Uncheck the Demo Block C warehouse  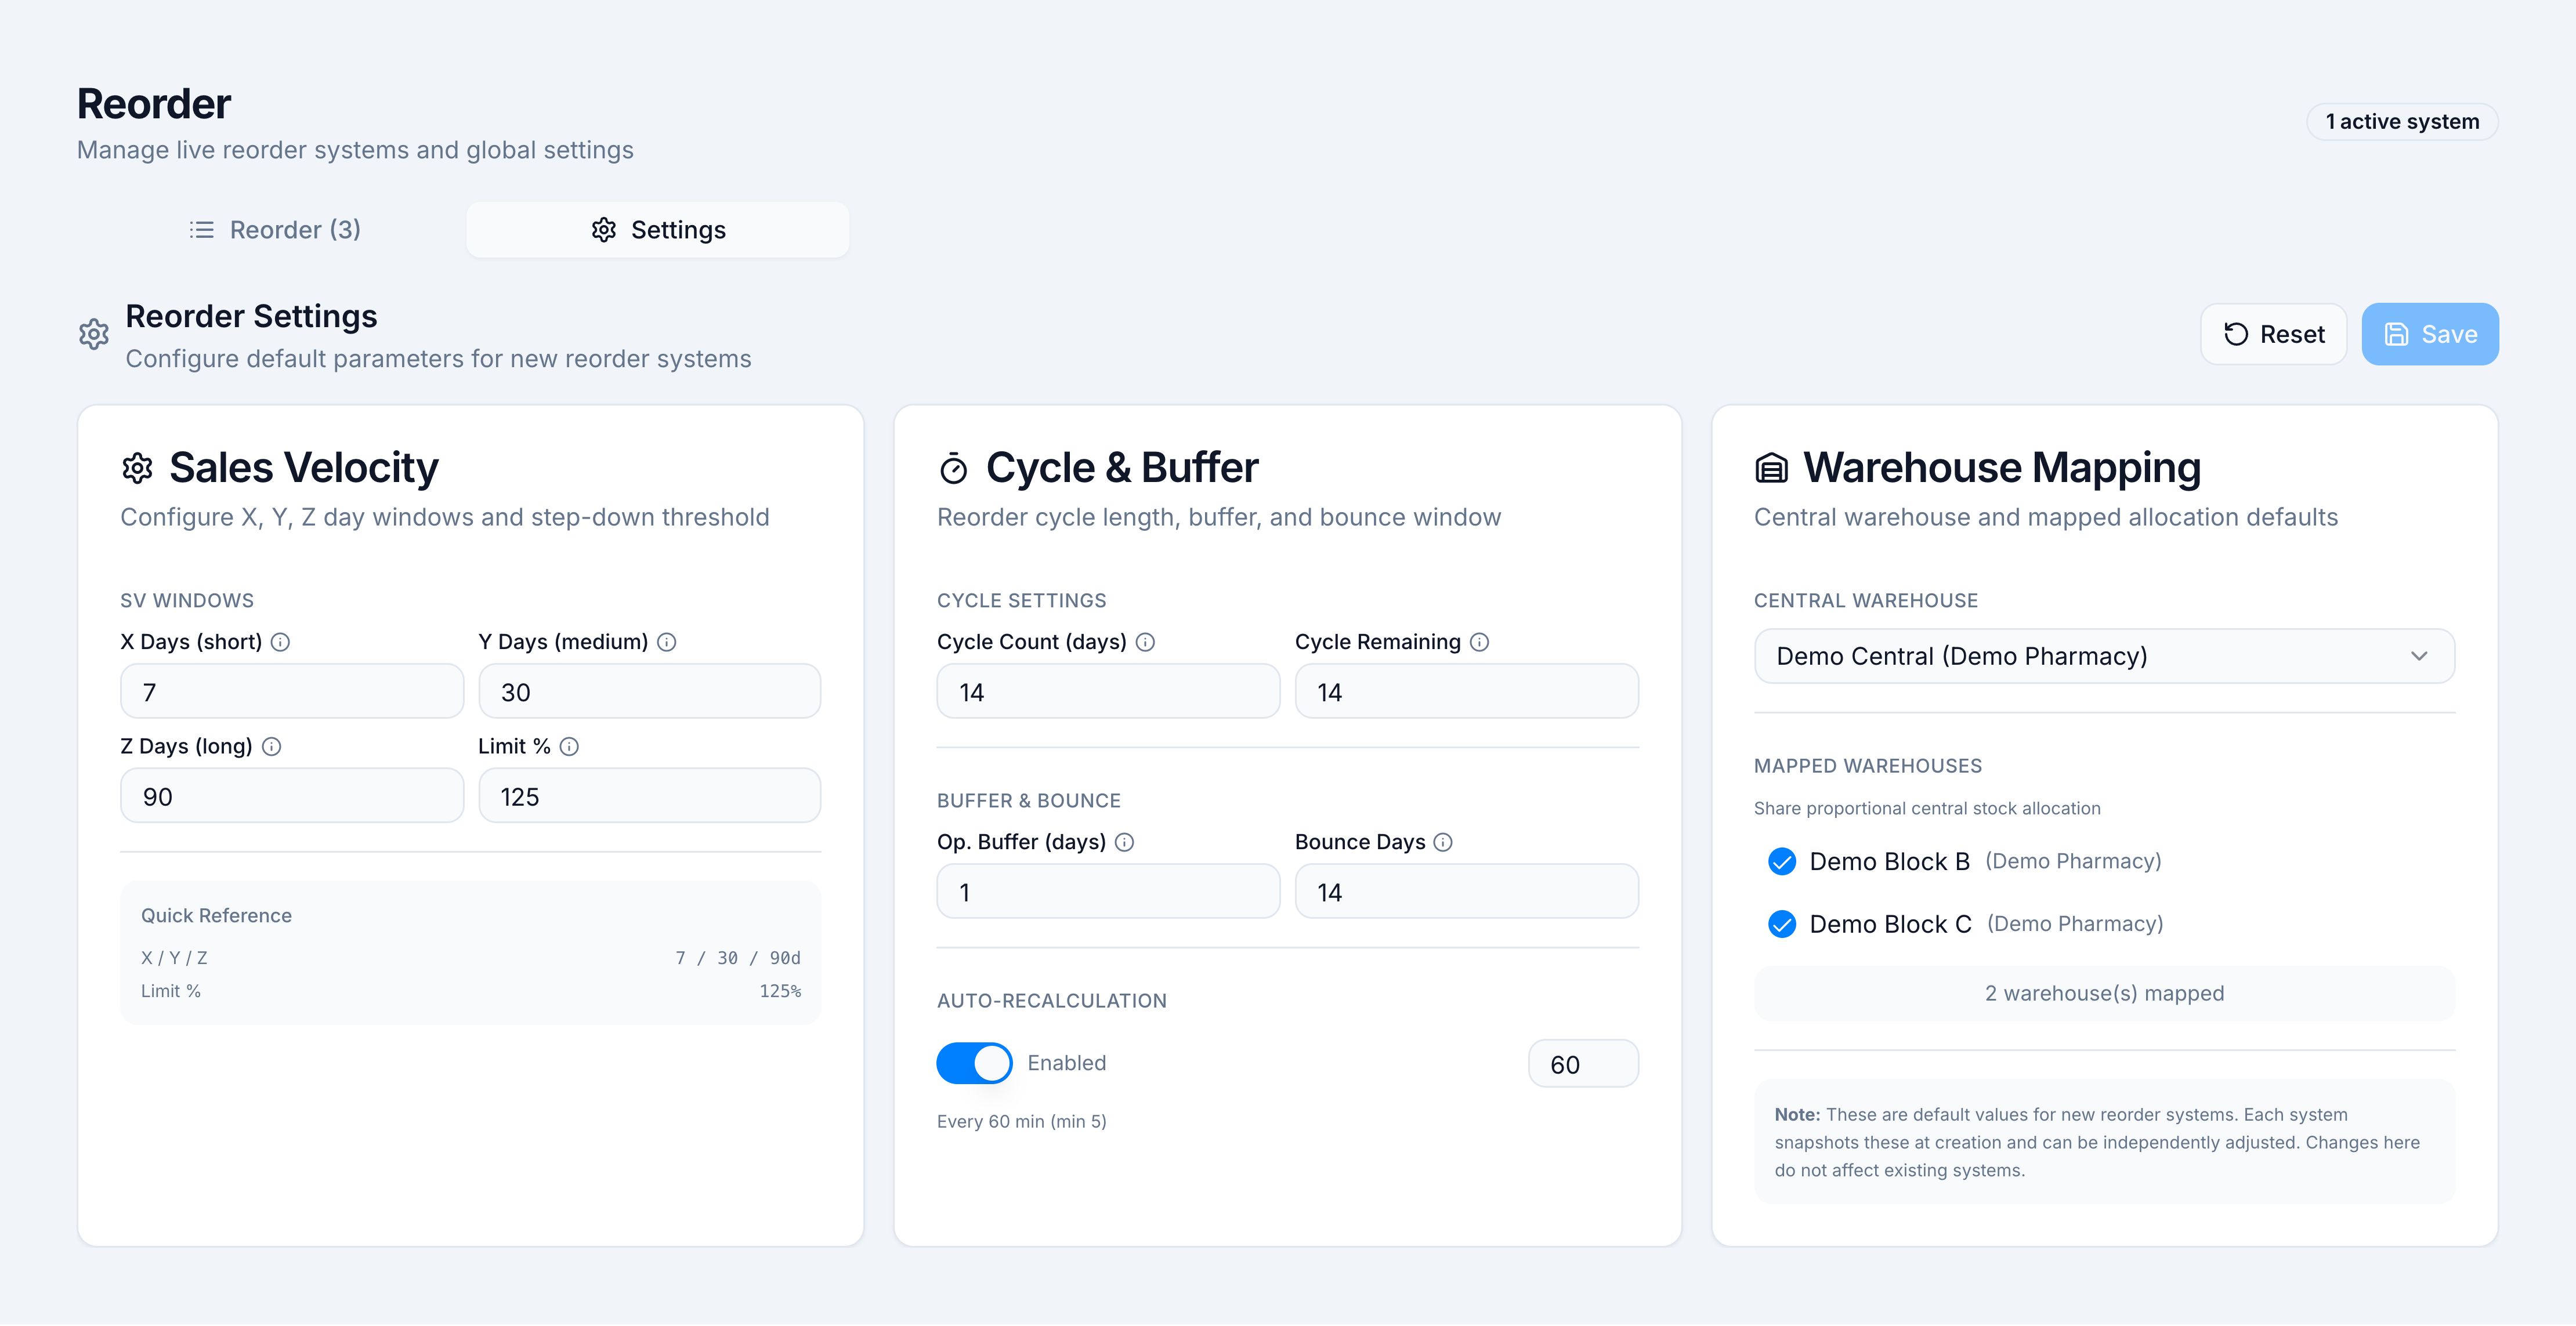coord(1782,924)
